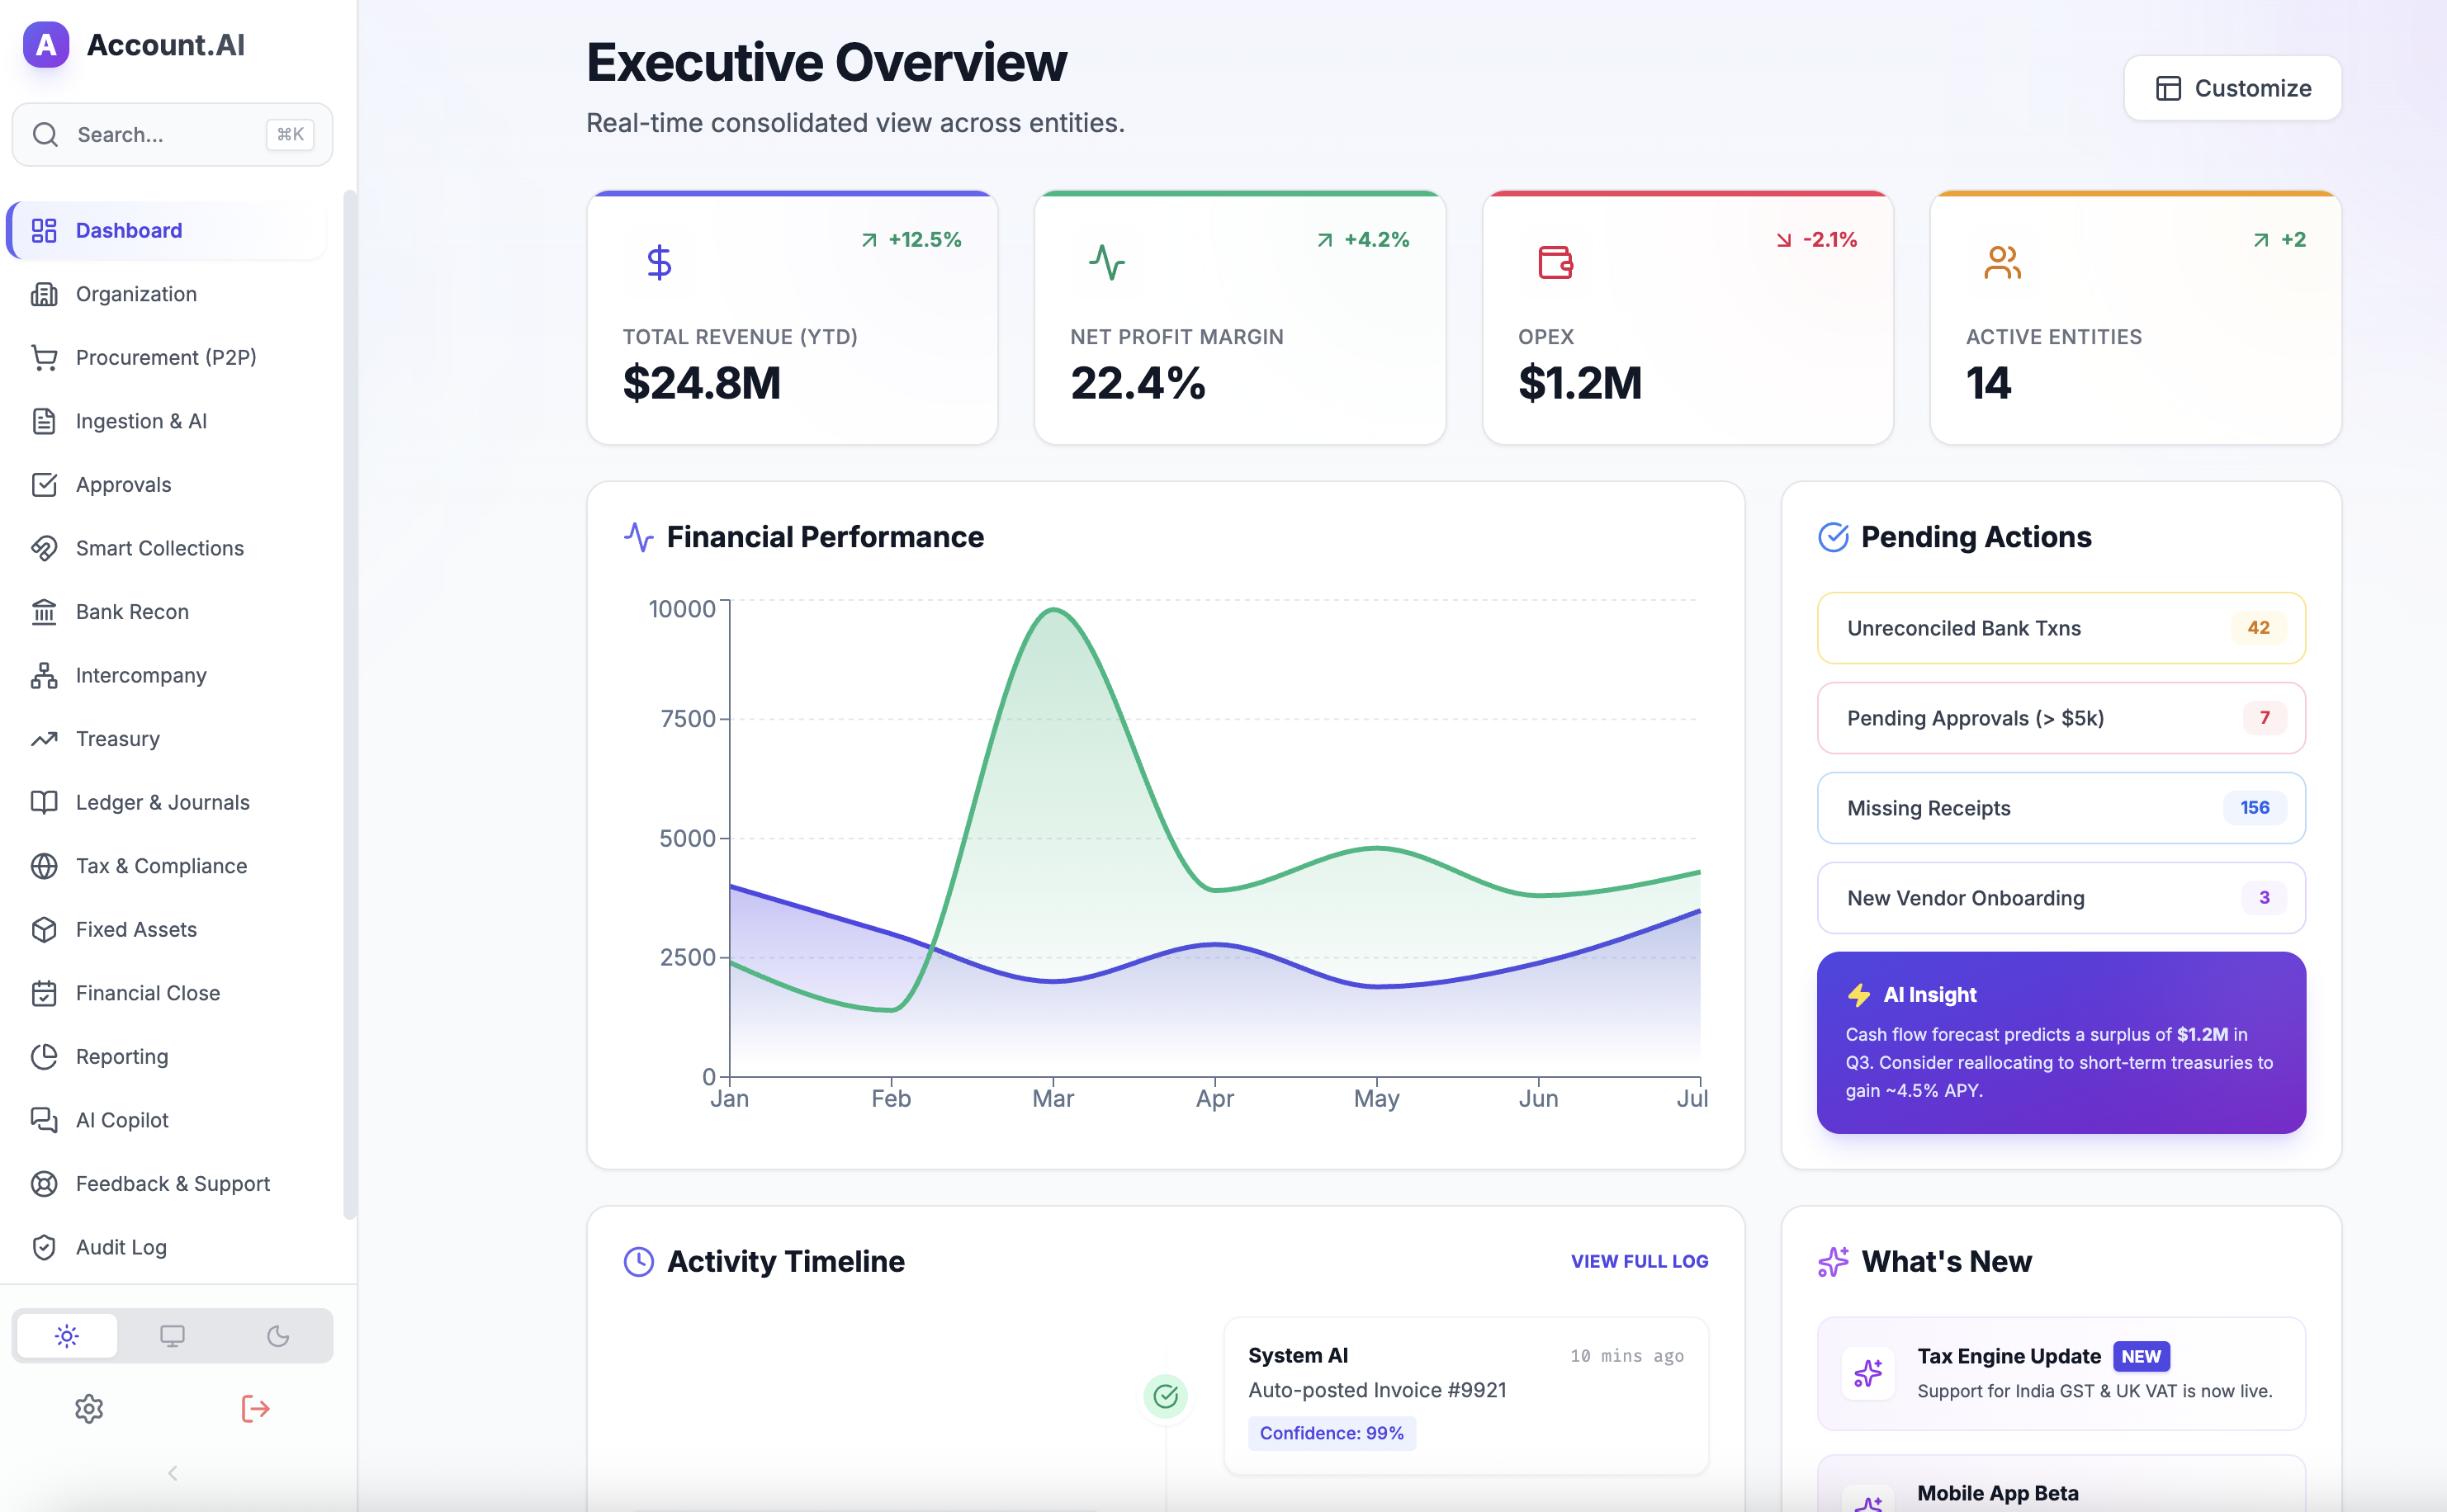This screenshot has width=2447, height=1512.
Task: Enable dark theme mode
Action: point(278,1335)
